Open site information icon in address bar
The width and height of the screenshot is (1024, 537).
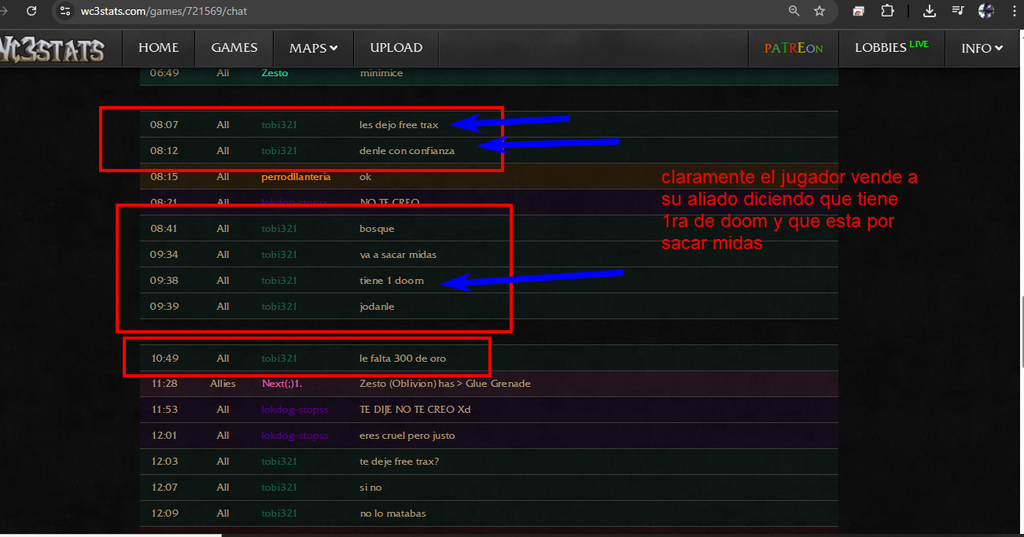coord(65,11)
